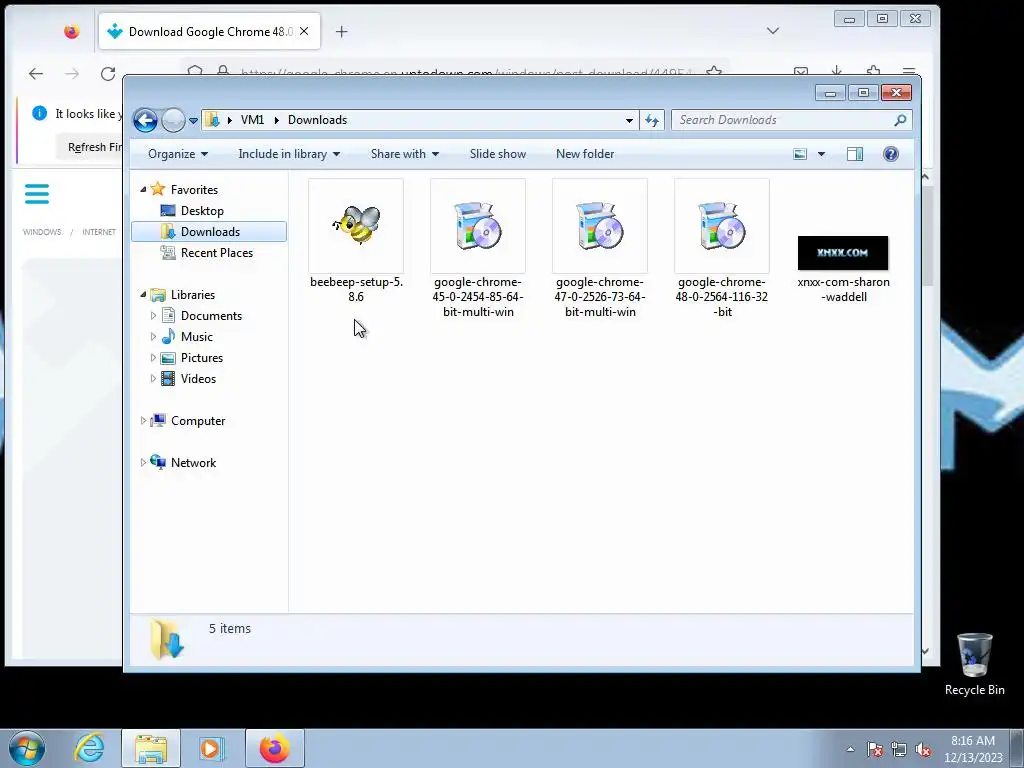Start Slide show
The height and width of the screenshot is (768, 1024).
498,154
